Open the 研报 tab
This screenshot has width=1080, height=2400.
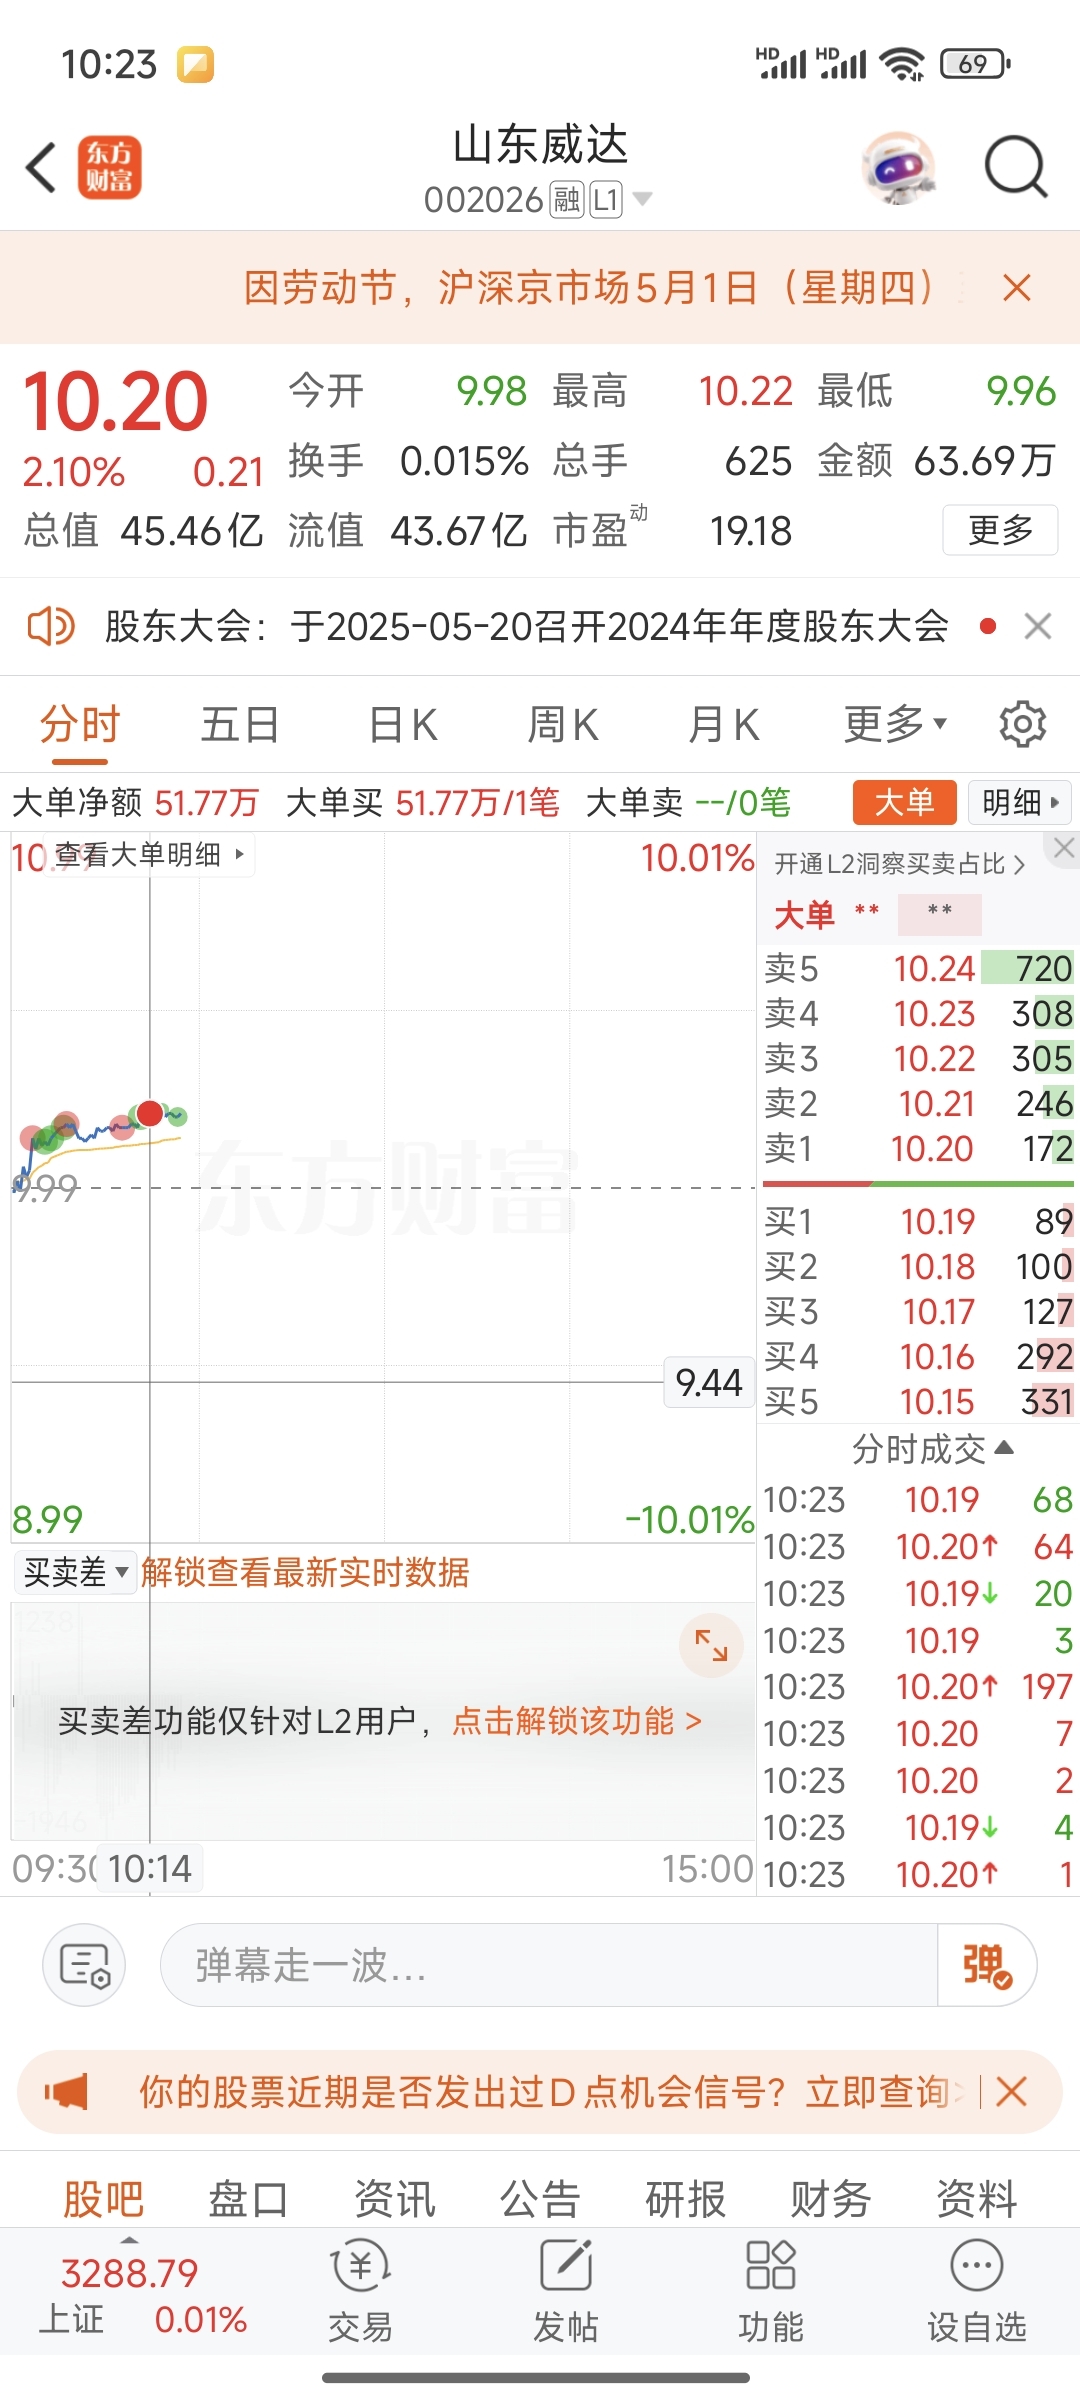(686, 2199)
